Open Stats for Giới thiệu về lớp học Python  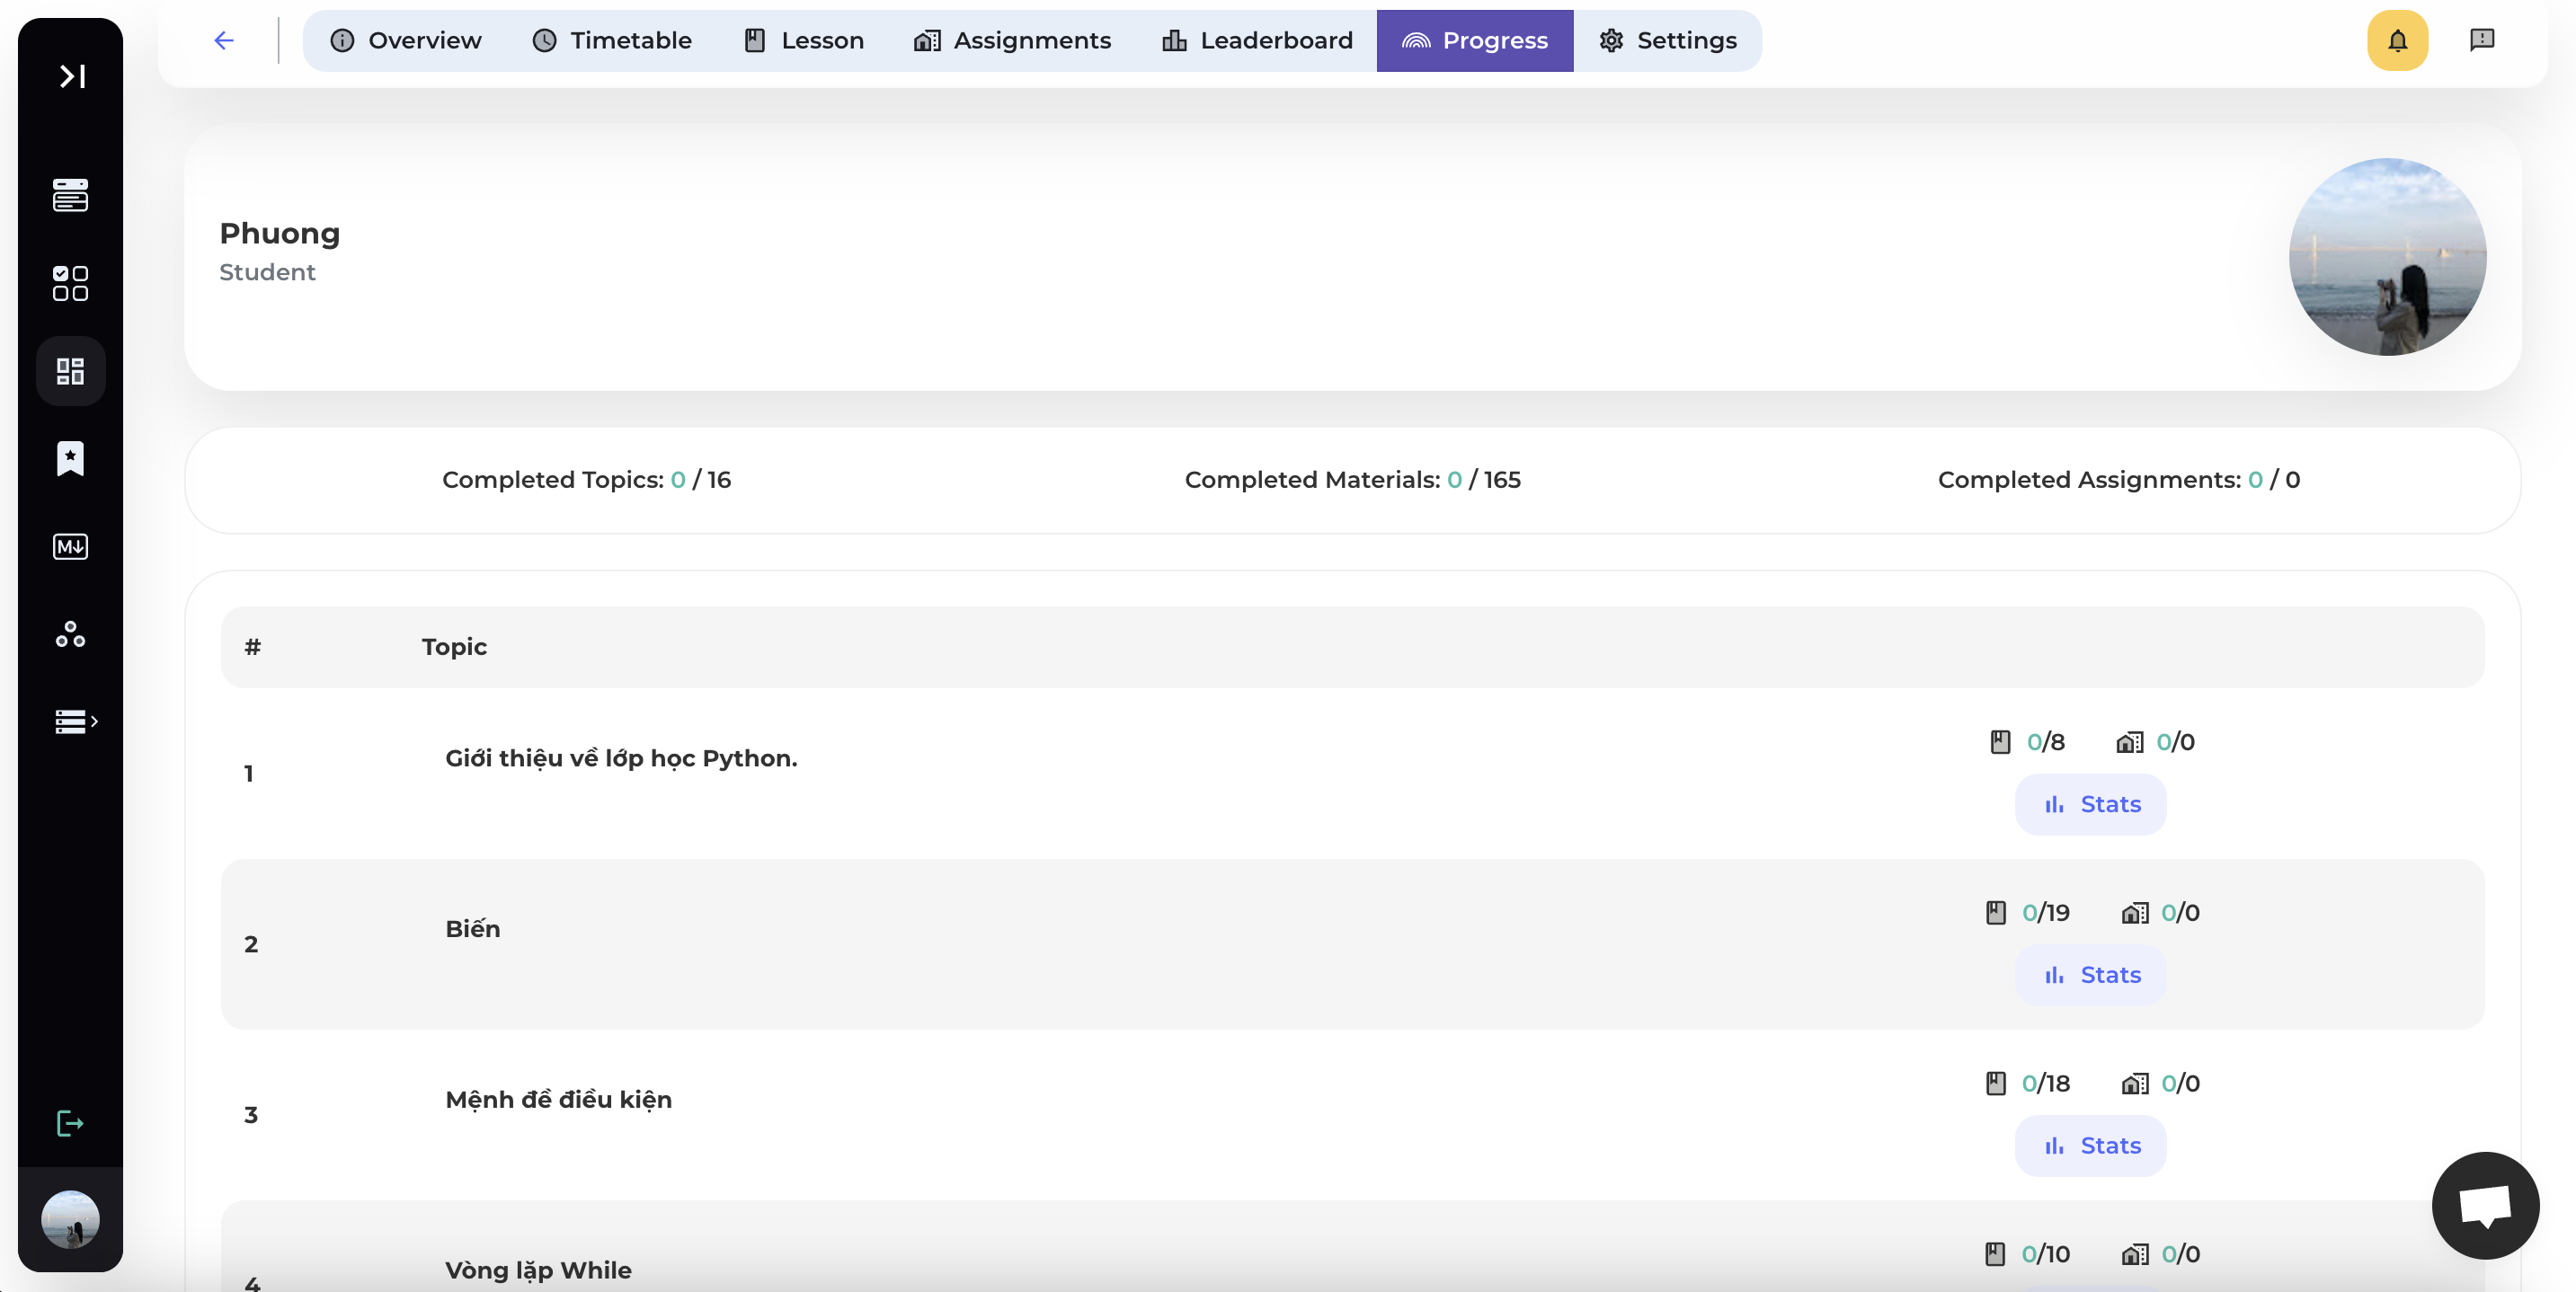point(2091,804)
